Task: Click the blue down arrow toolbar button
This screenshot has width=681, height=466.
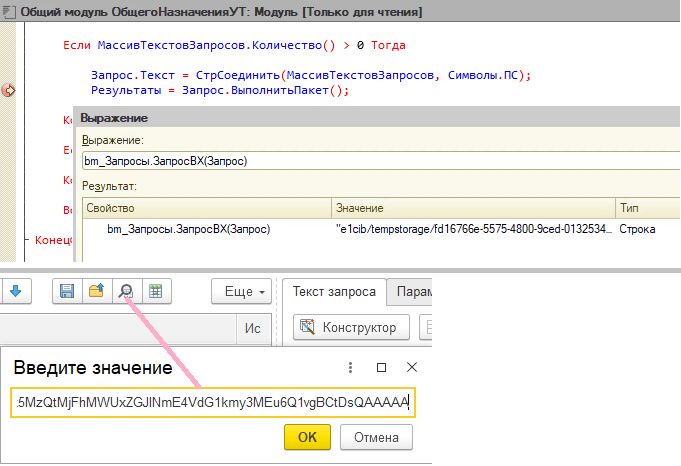Action: tap(16, 291)
